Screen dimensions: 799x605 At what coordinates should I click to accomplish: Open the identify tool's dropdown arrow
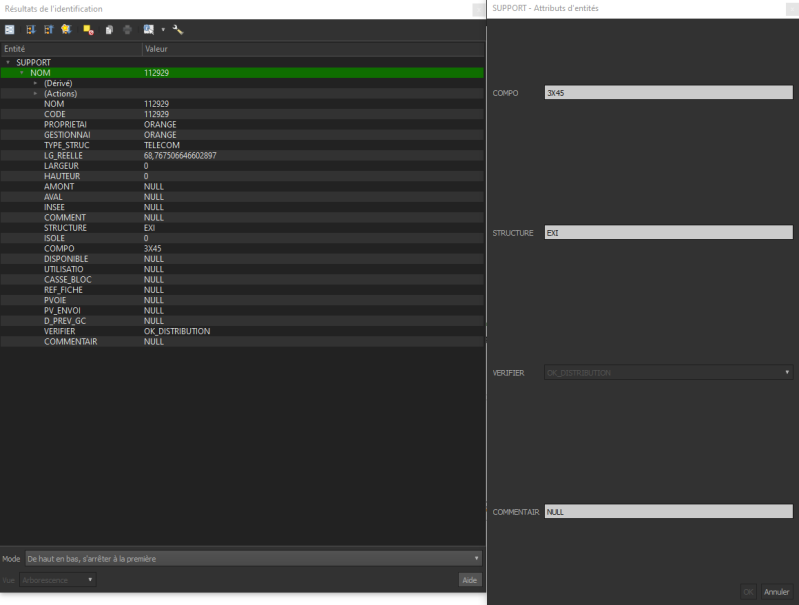(162, 30)
